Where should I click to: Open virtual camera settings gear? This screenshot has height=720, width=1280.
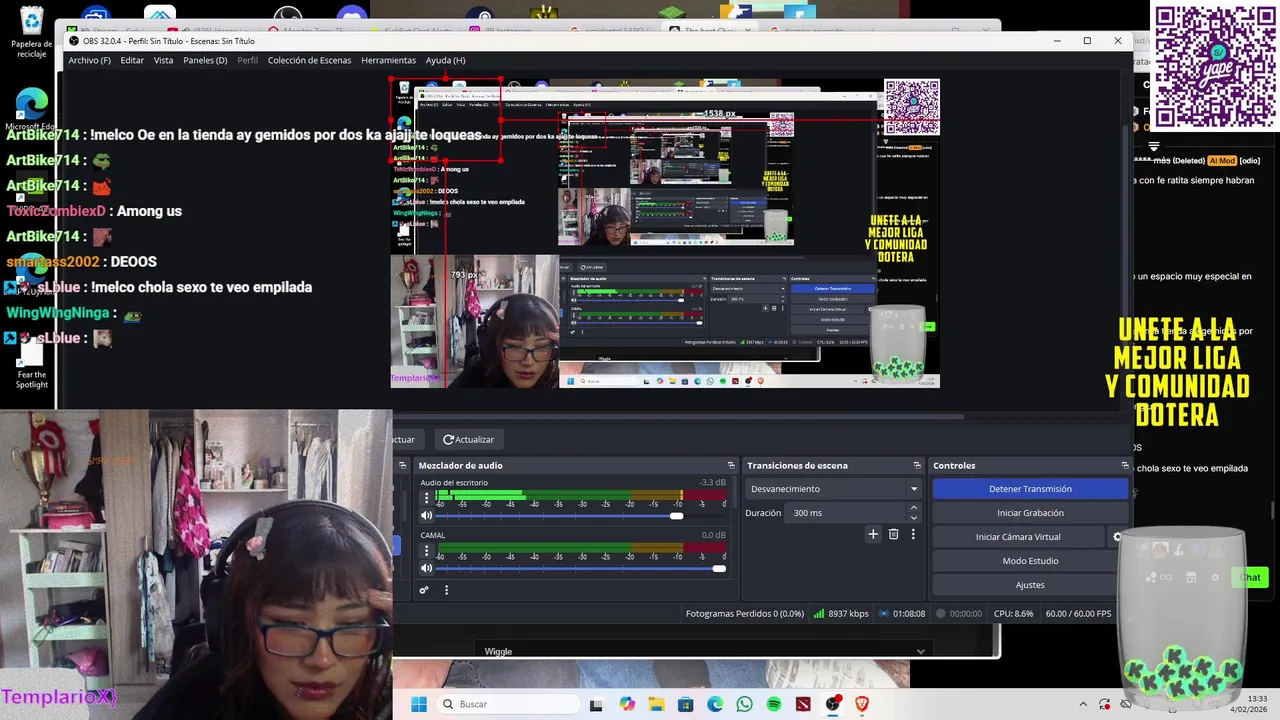tap(1118, 537)
